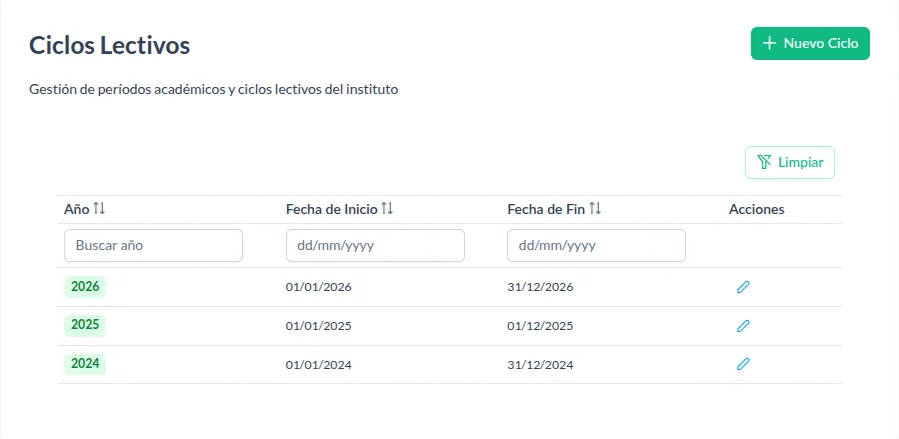Click the plus icon on Nuevo Ciclo
Viewport: 899px width, 439px height.
pyautogui.click(x=769, y=44)
